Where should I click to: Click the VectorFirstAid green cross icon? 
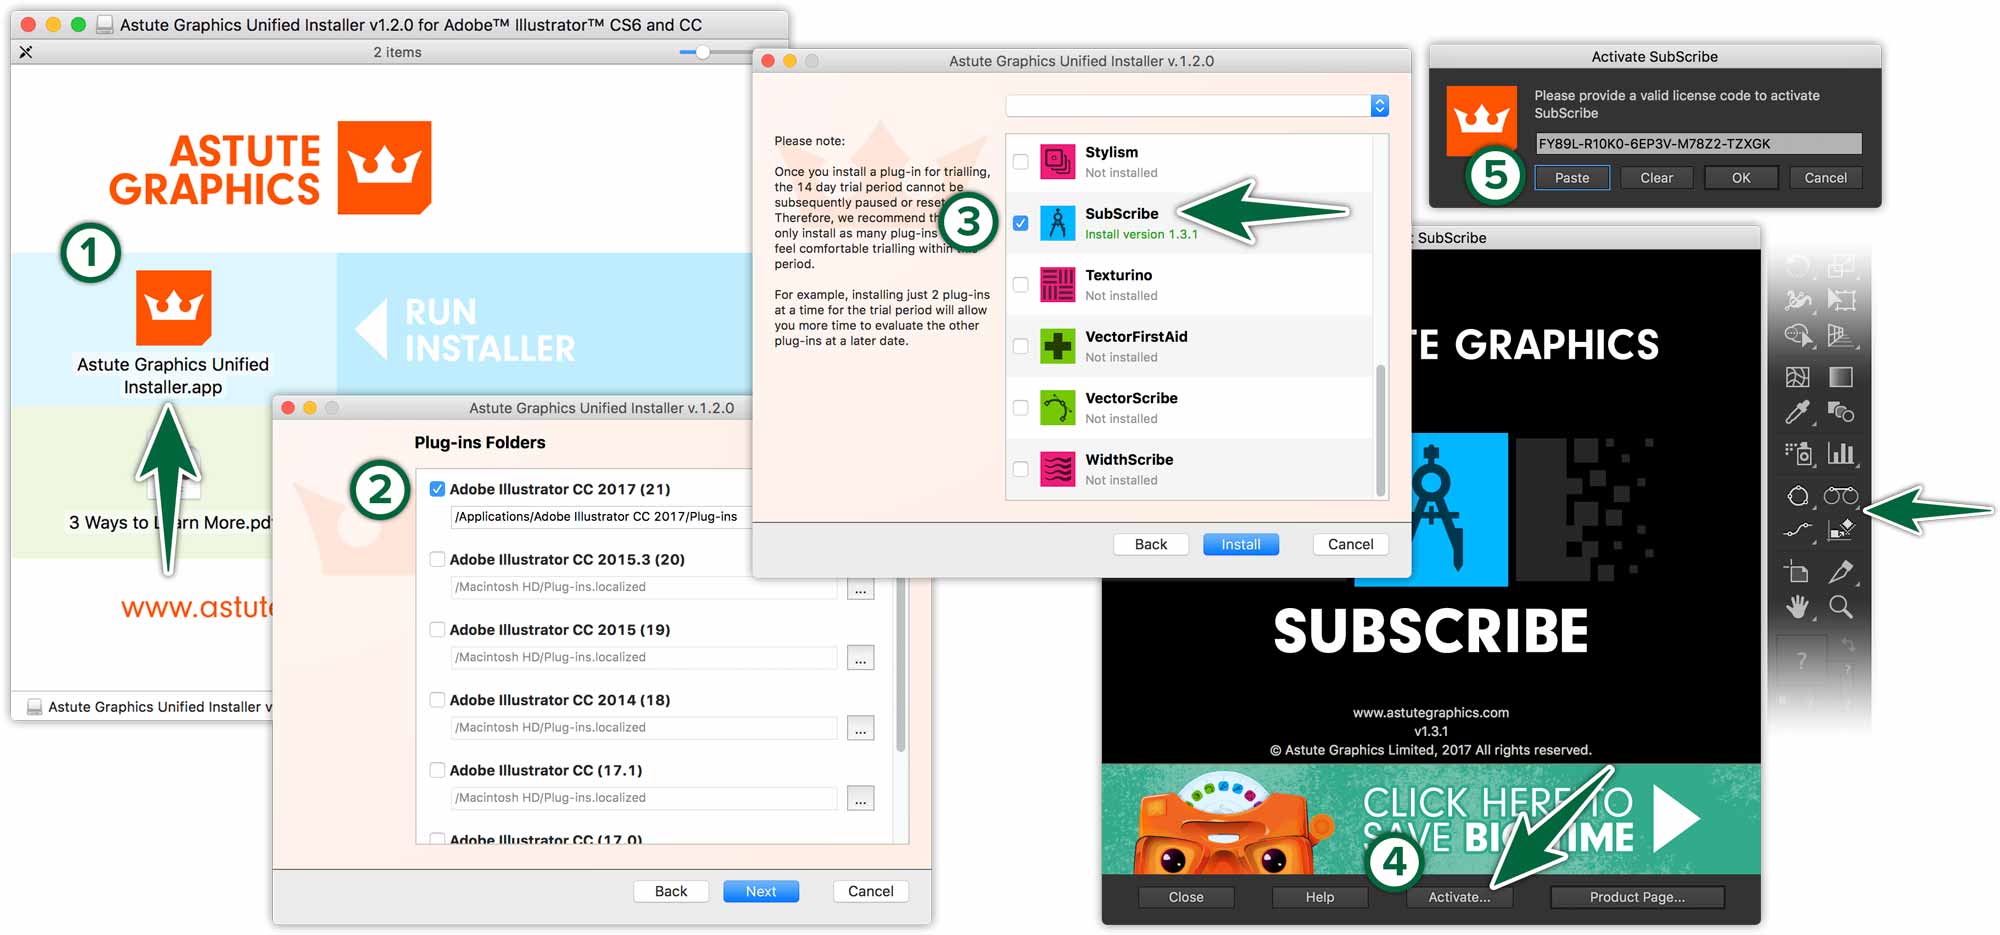coord(1057,346)
